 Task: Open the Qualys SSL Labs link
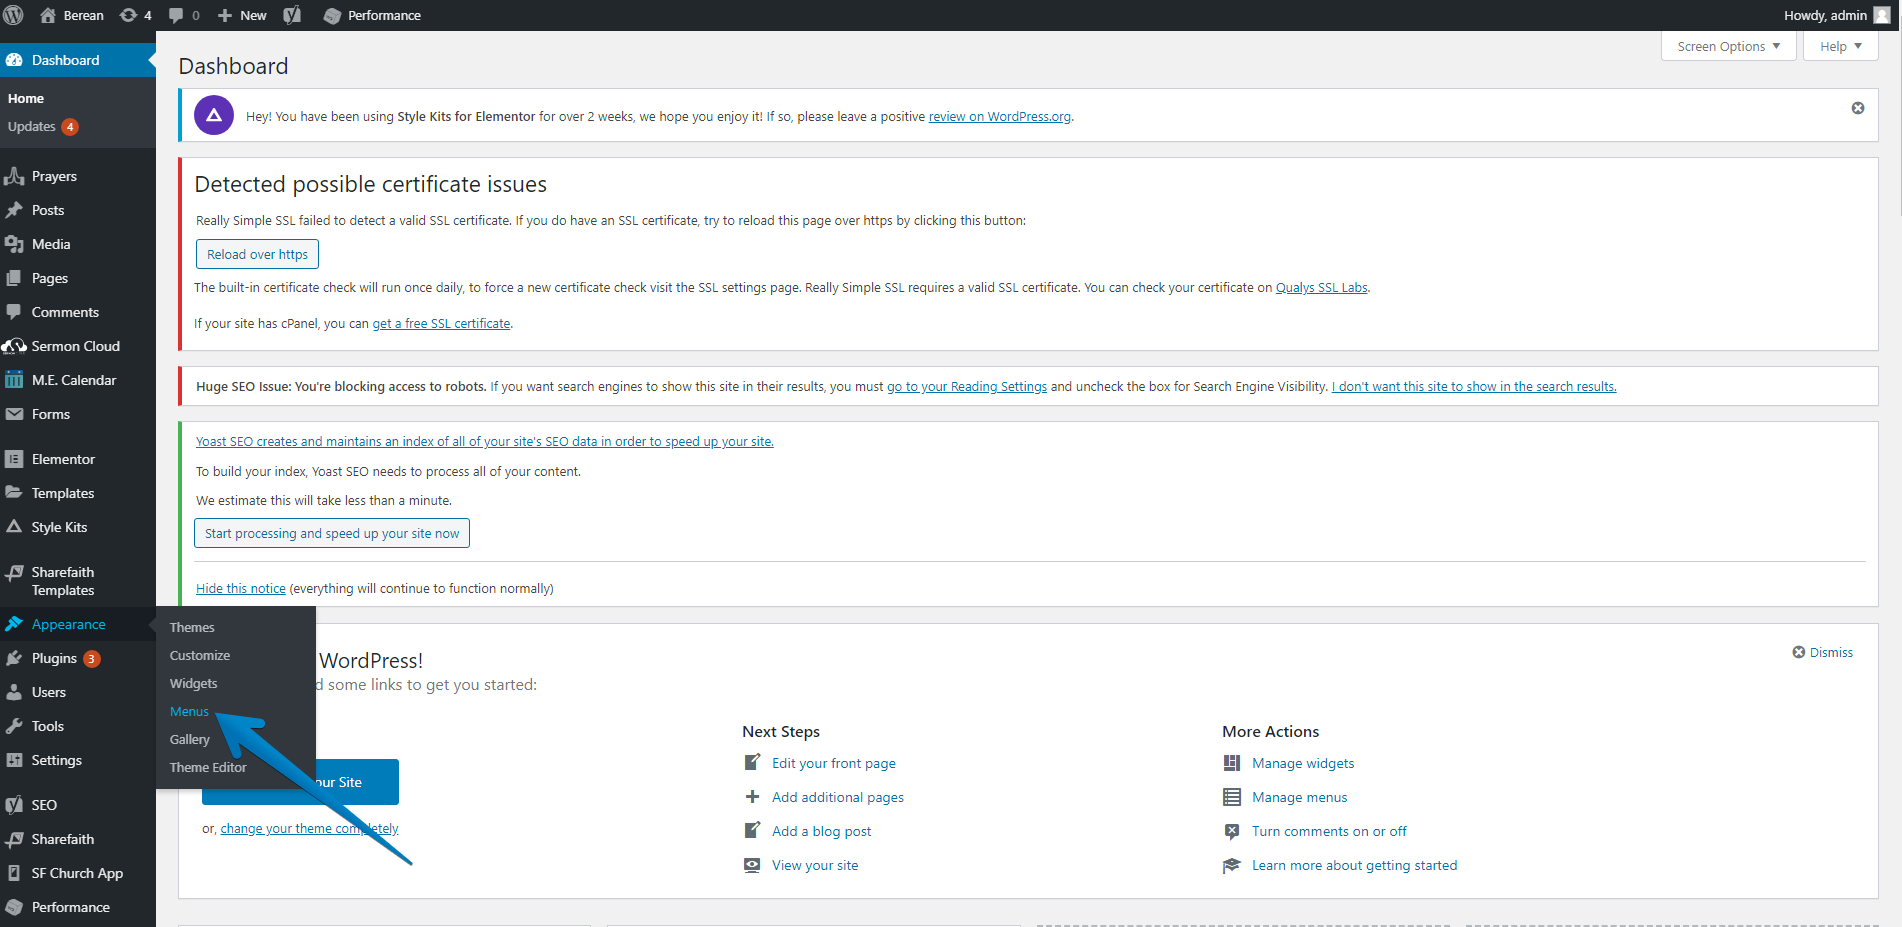[1321, 287]
